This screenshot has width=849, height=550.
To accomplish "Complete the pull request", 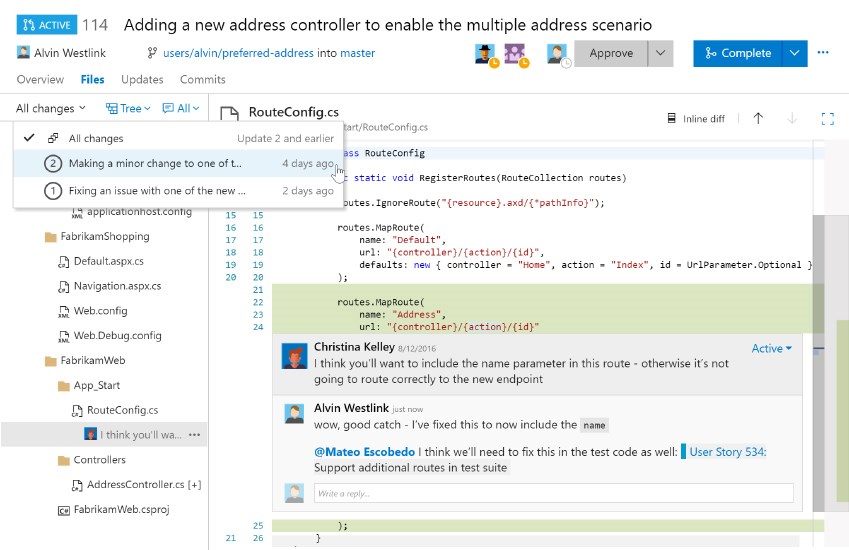I will pyautogui.click(x=737, y=53).
